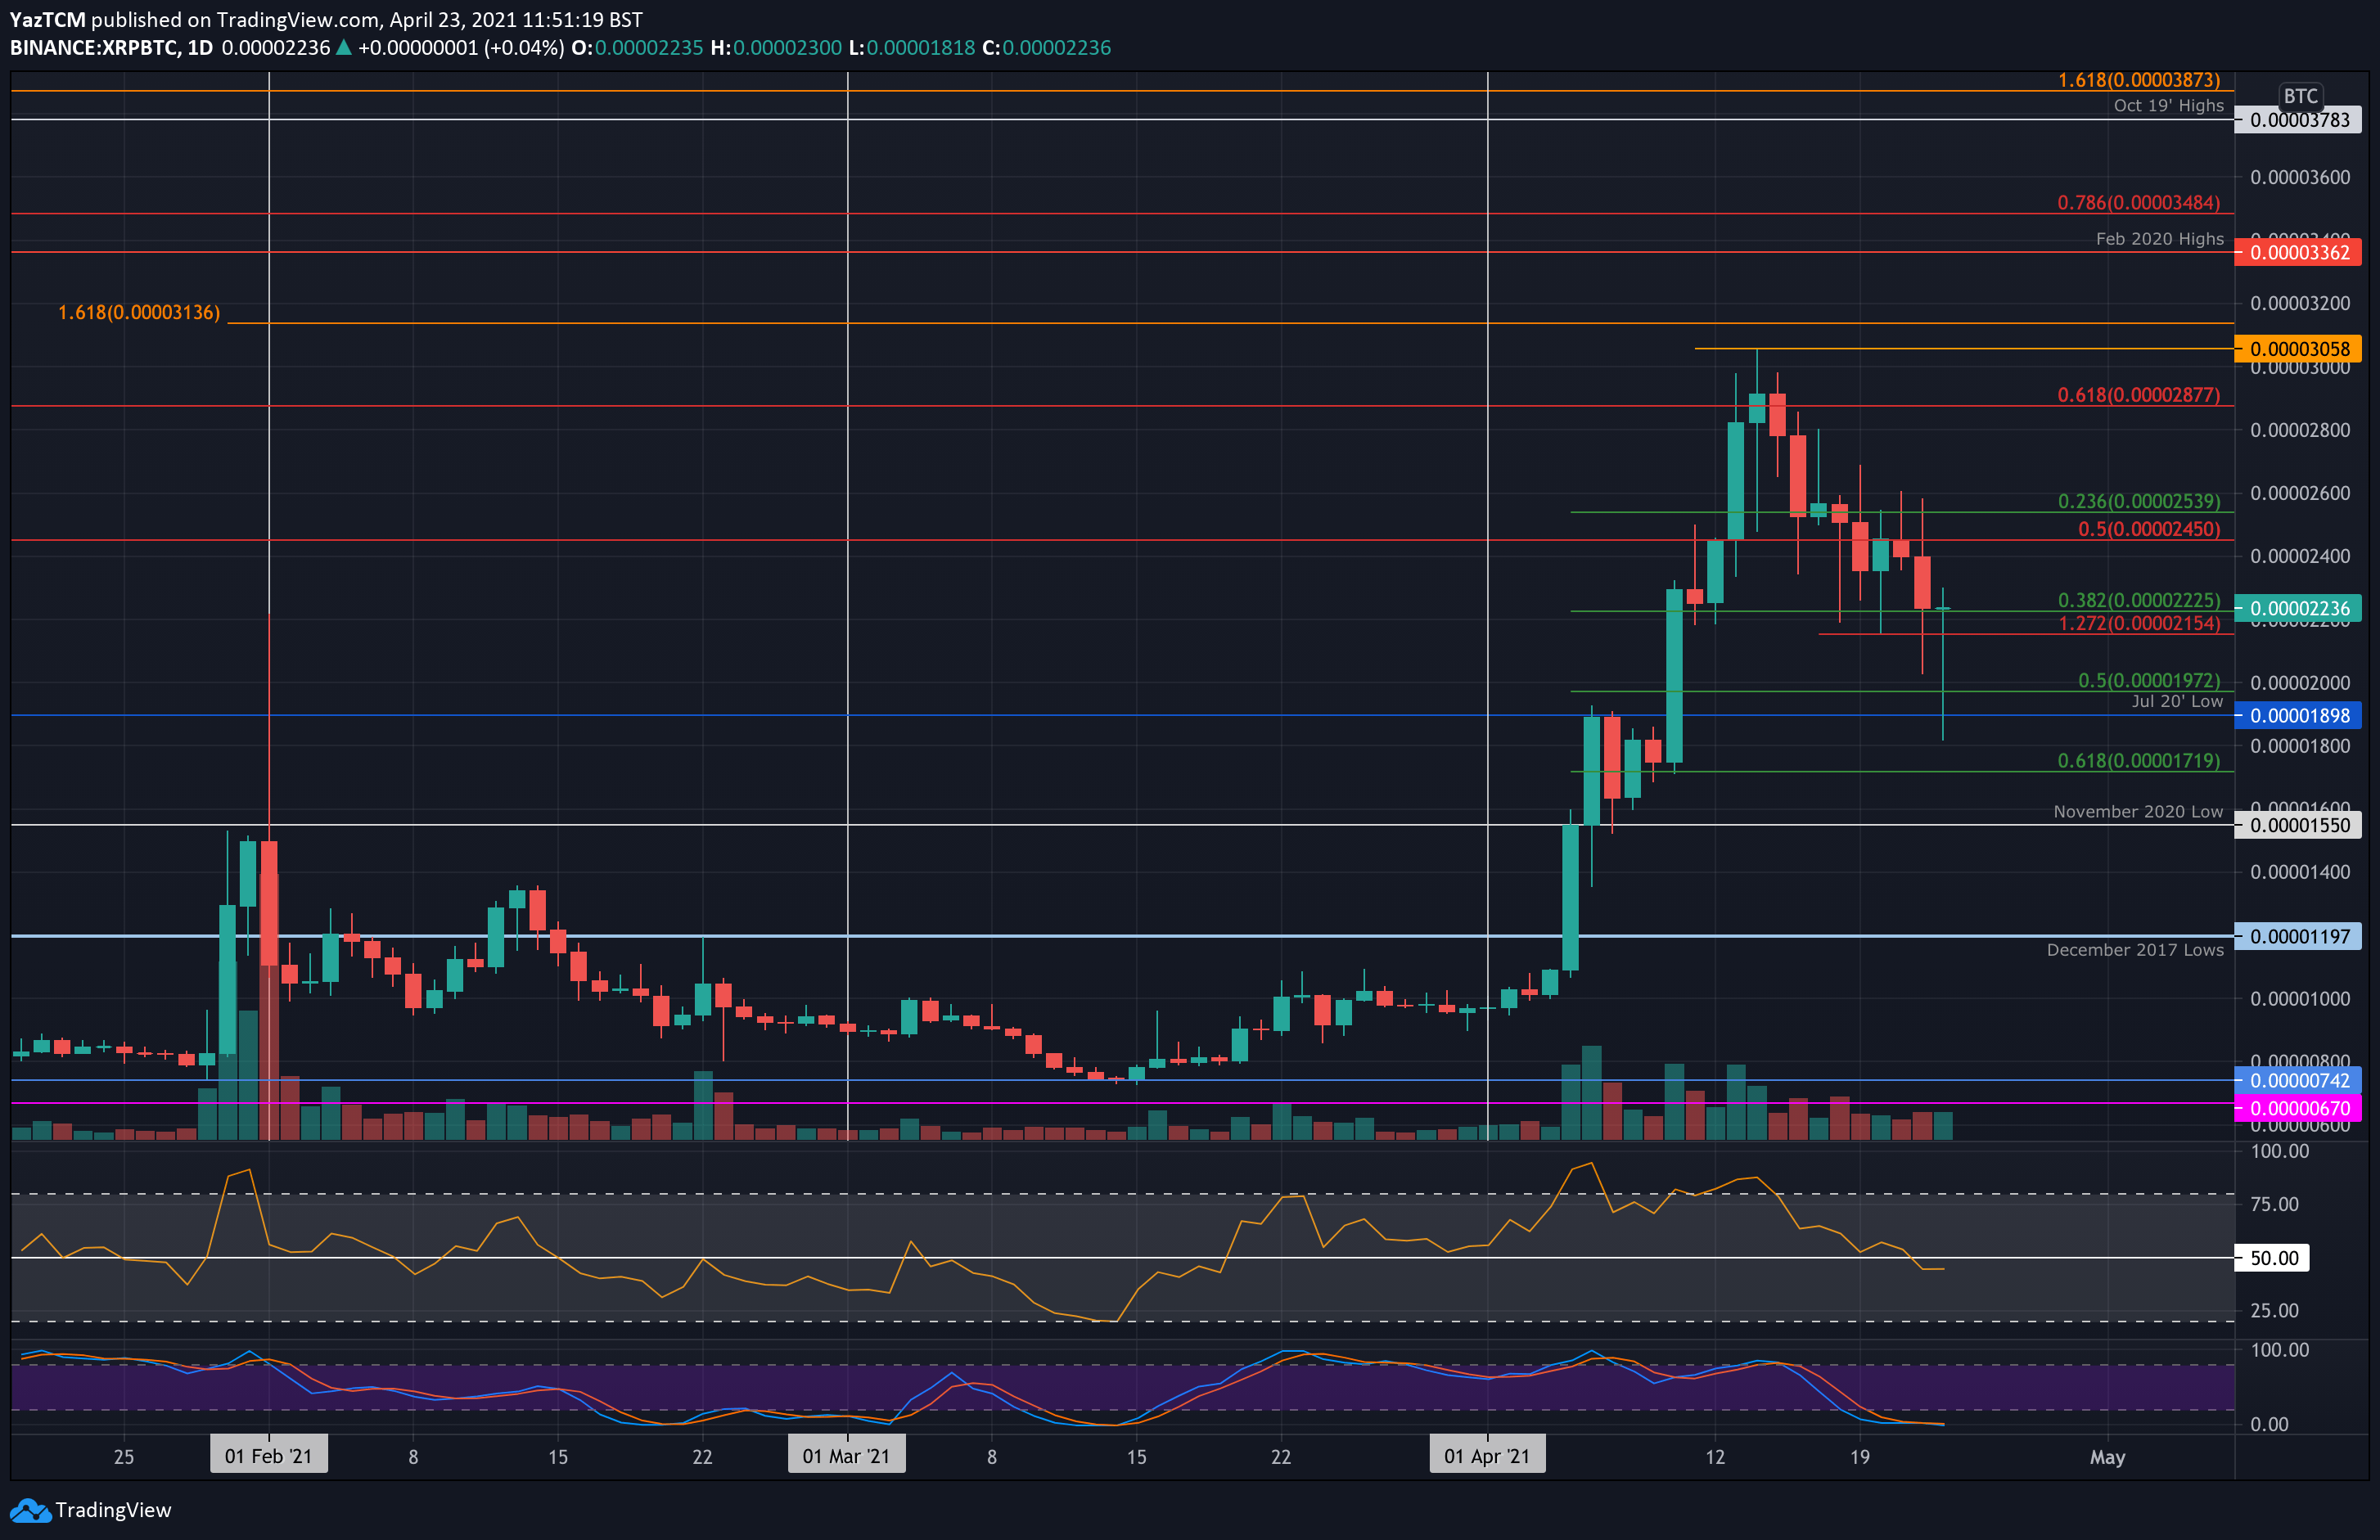The height and width of the screenshot is (1540, 2380).
Task: Click the 1.618(0.00003136) Fibonacci label
Action: [x=139, y=312]
